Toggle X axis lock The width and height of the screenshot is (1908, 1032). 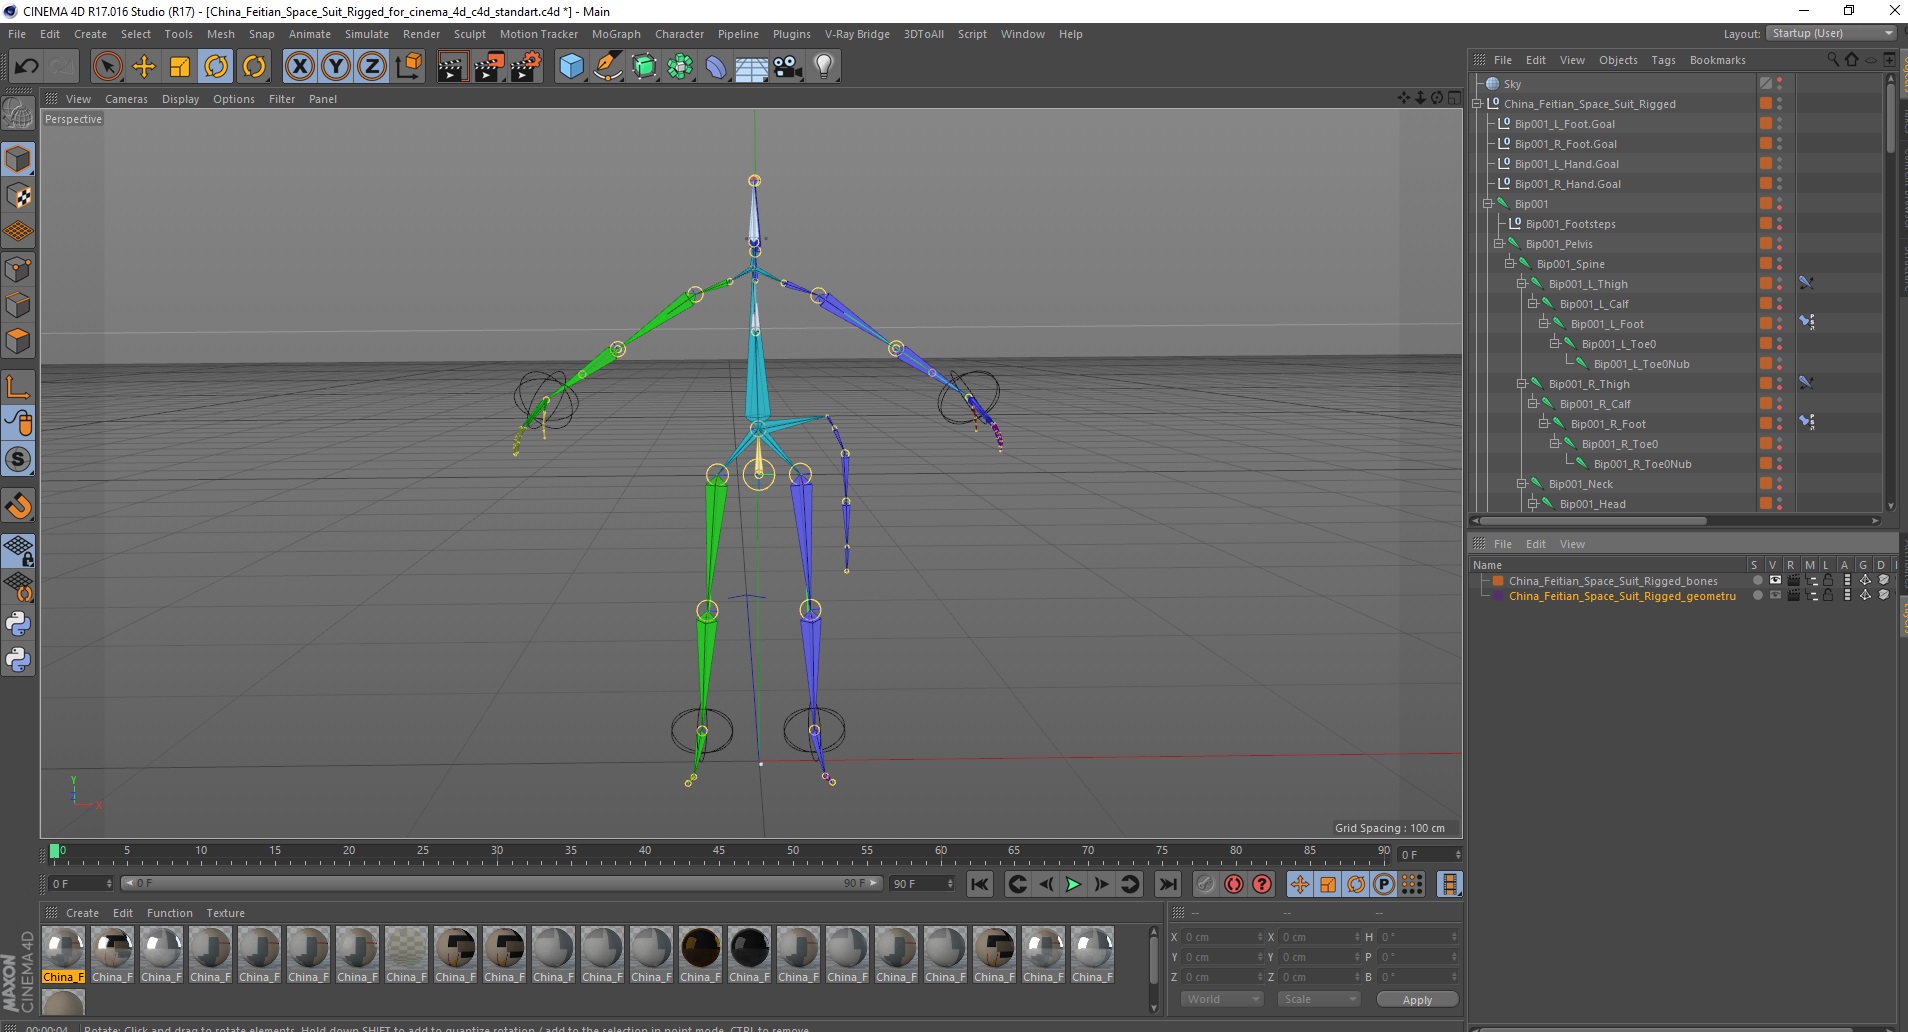pos(299,67)
